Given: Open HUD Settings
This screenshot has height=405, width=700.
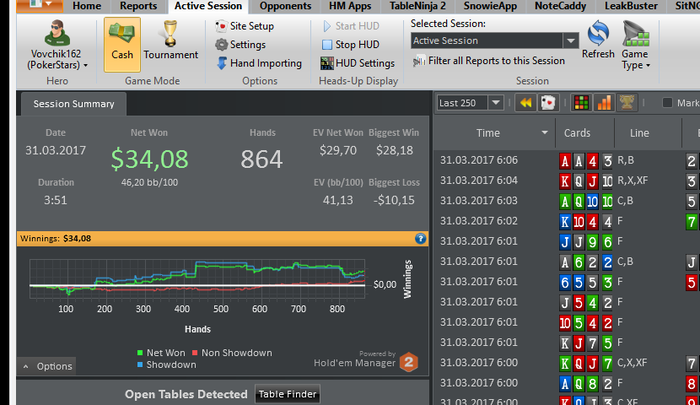Looking at the screenshot, I should coord(358,63).
